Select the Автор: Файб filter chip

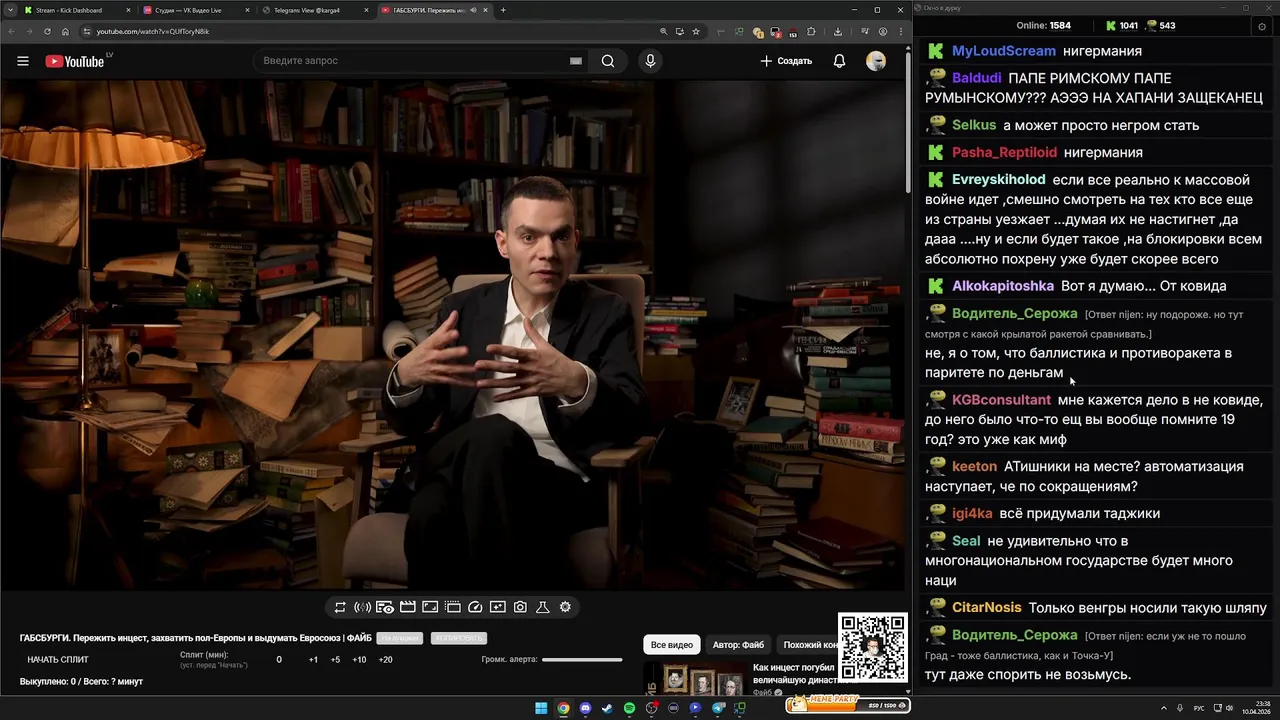coord(738,645)
